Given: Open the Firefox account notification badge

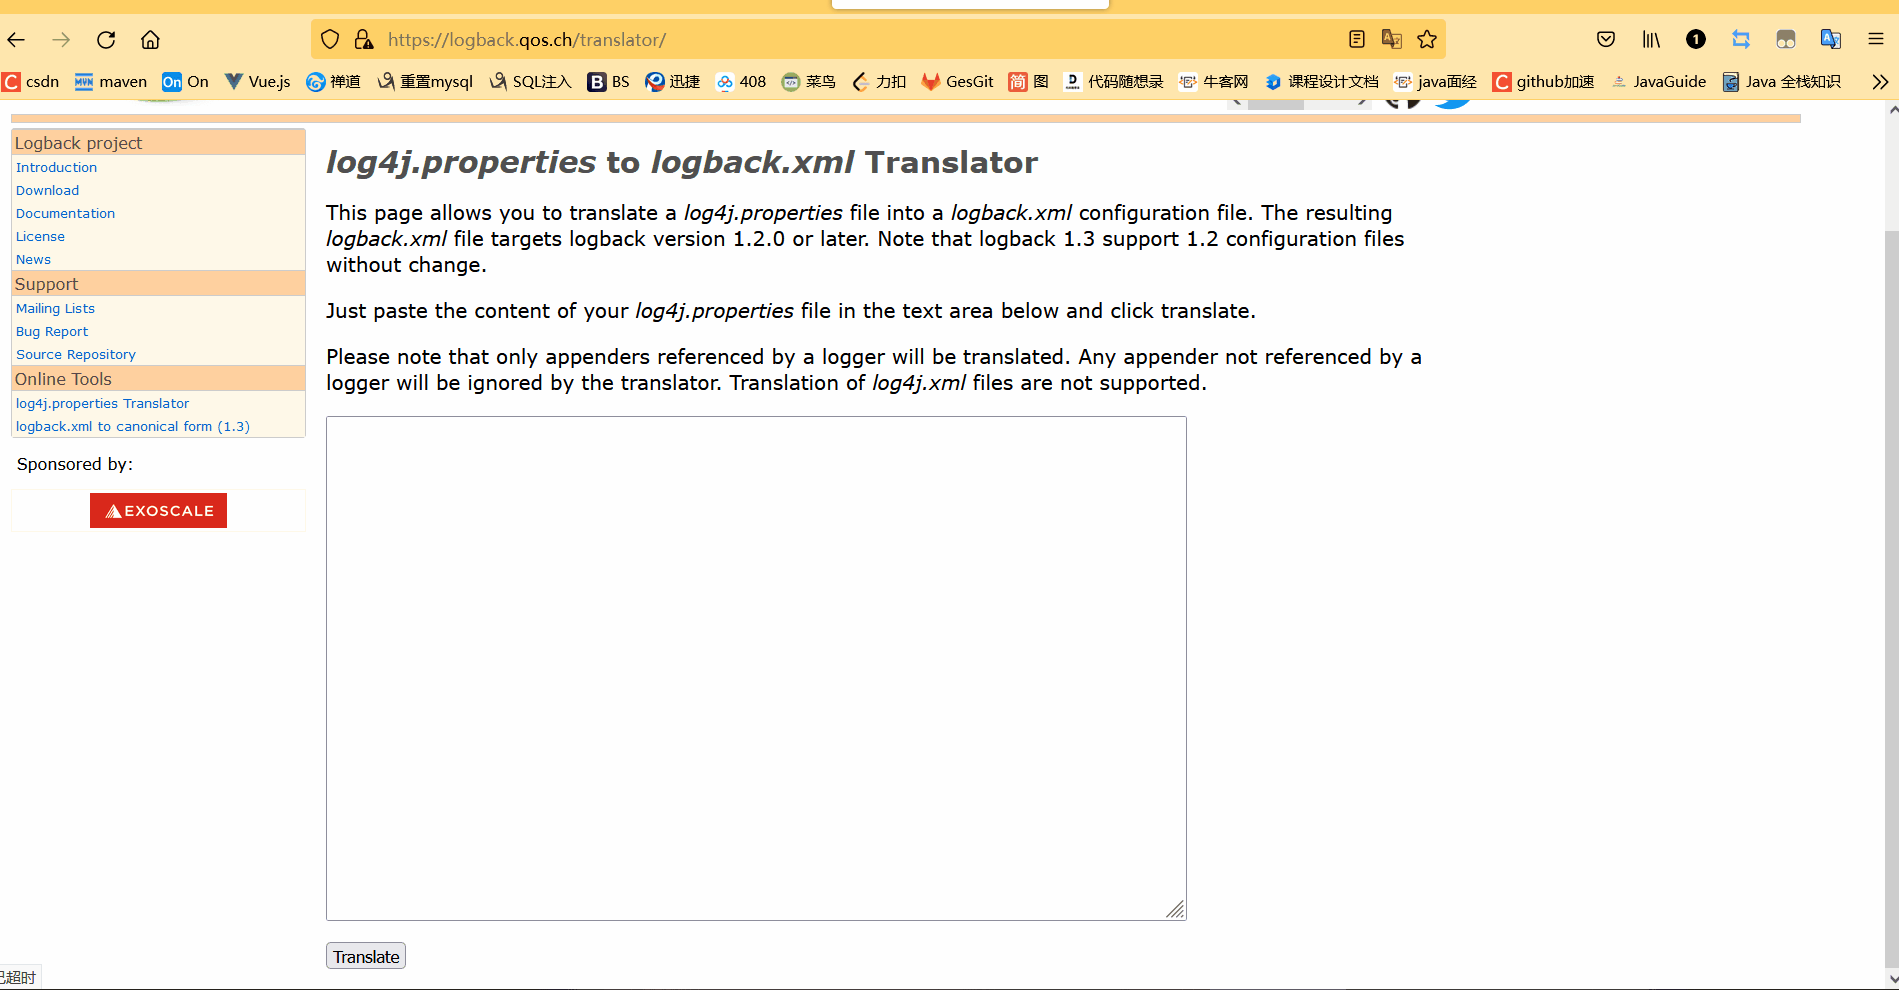Looking at the screenshot, I should tap(1695, 39).
